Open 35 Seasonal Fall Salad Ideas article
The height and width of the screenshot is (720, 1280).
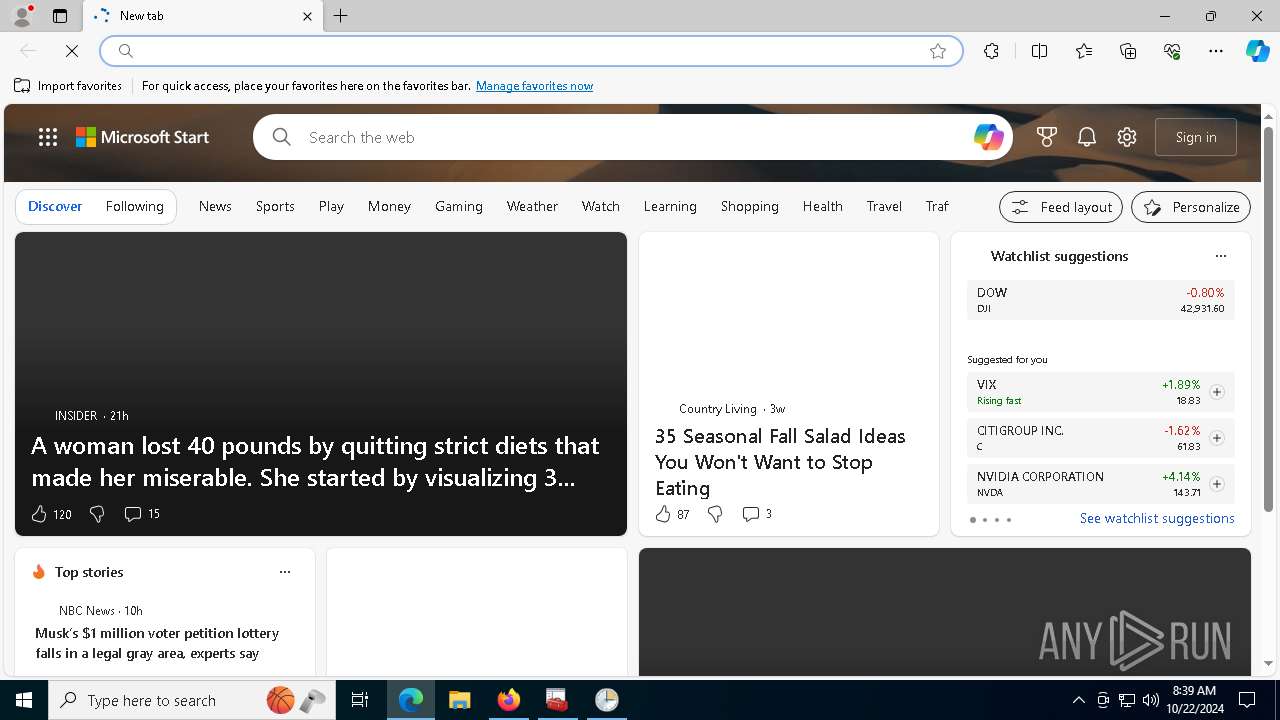[780, 462]
